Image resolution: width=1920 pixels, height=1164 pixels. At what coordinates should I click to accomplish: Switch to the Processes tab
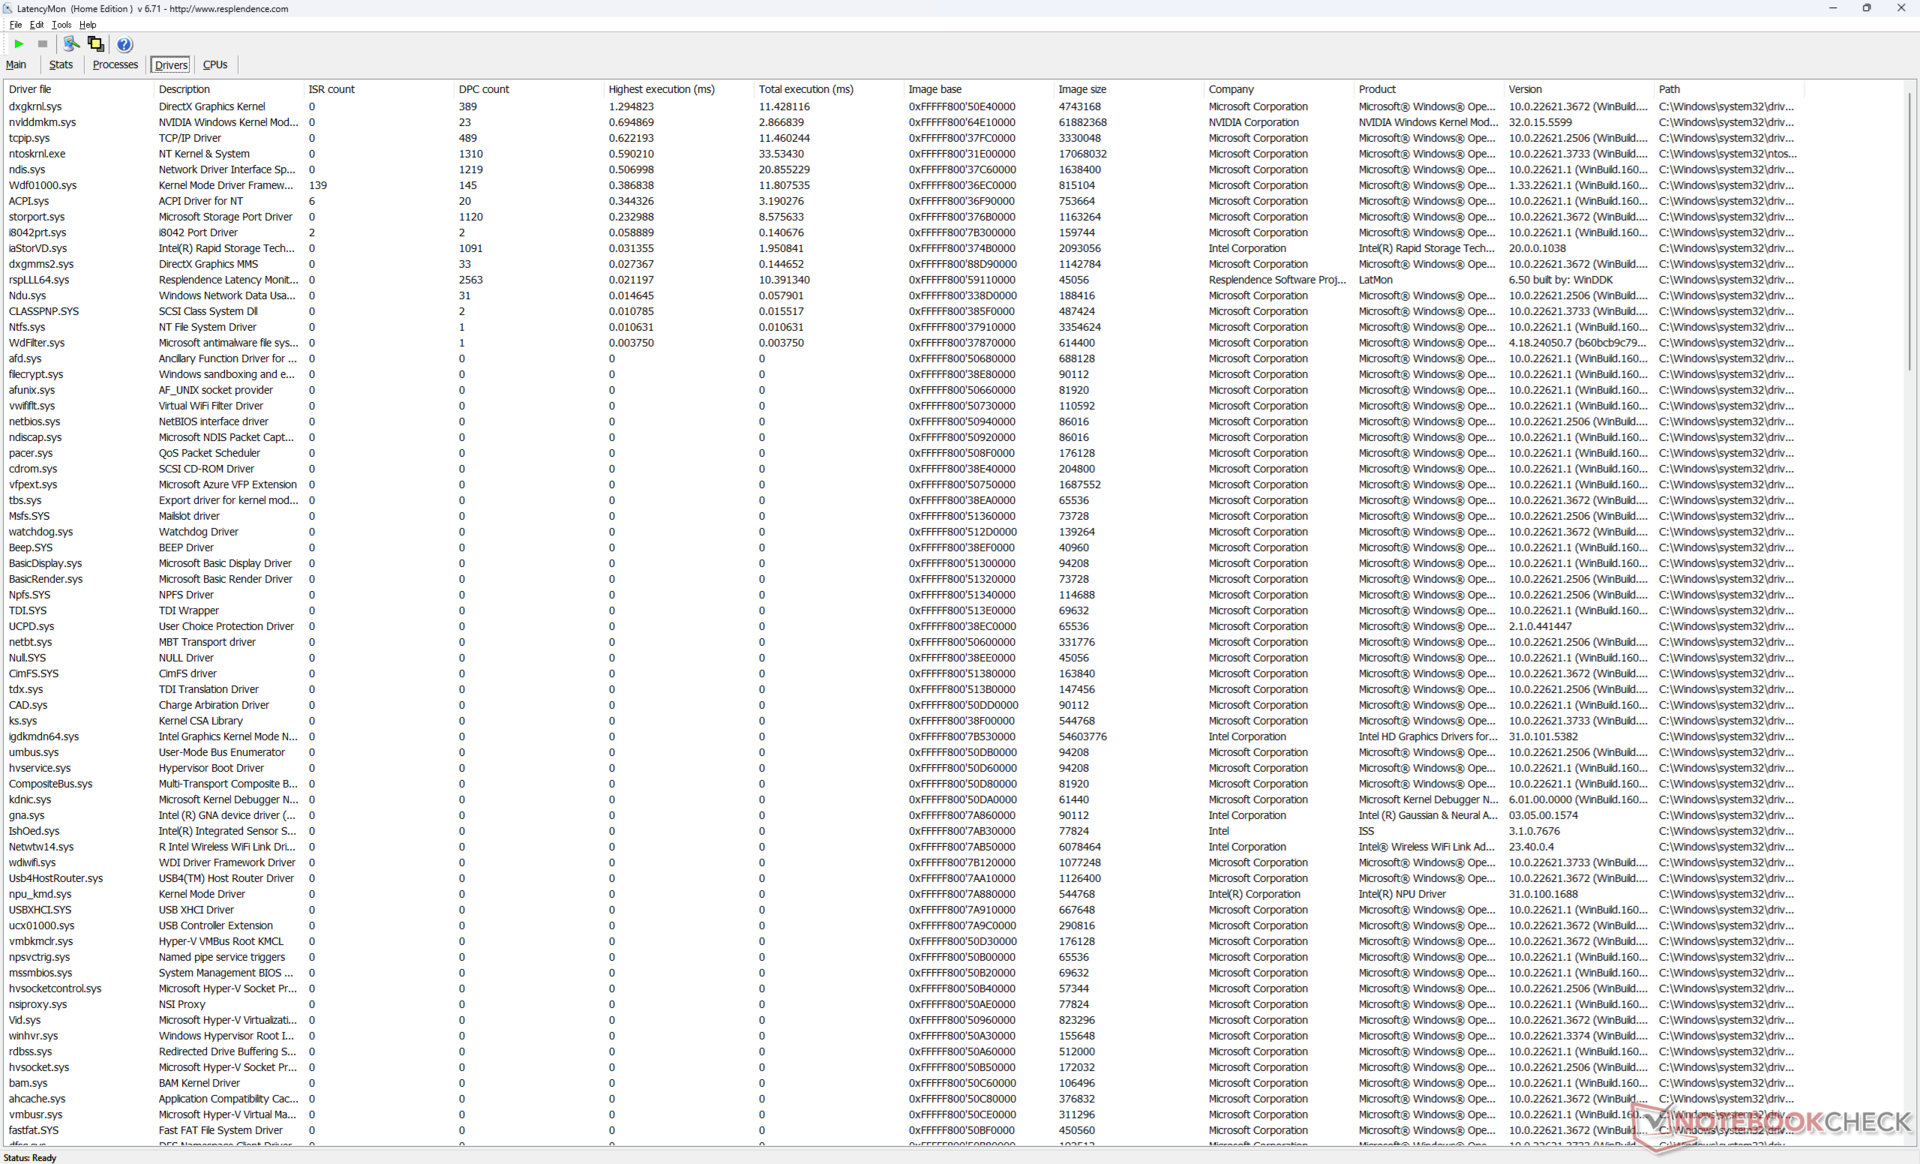click(x=115, y=65)
